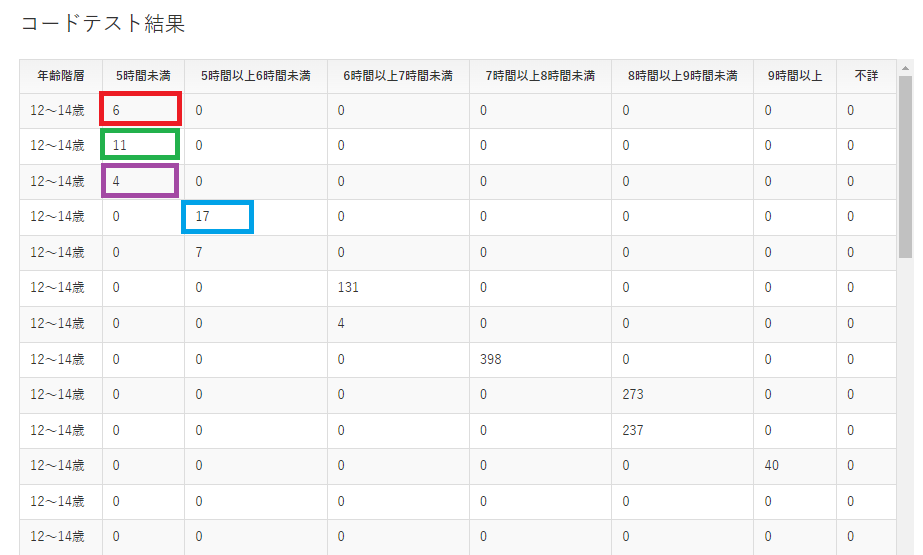The width and height of the screenshot is (923, 555).
Task: Click the 12〜14歳 cell in the row containing 131
Action: pos(61,288)
